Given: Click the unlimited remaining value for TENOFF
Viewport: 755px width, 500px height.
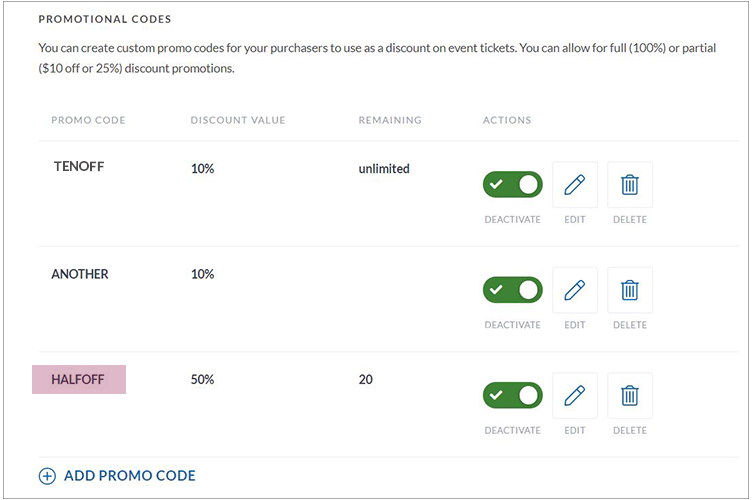Looking at the screenshot, I should (384, 169).
